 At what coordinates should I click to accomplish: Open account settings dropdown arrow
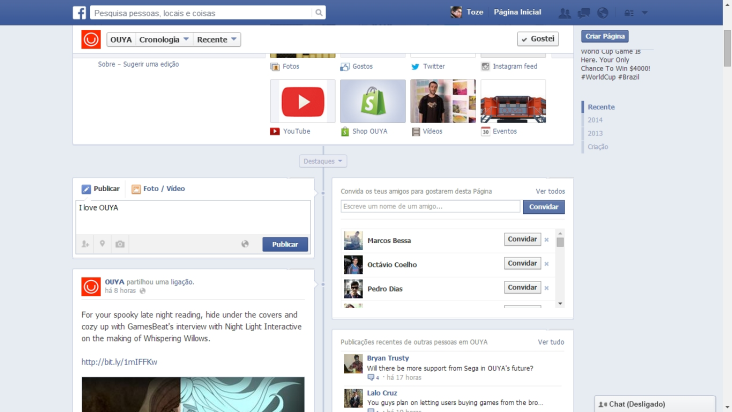(645, 13)
